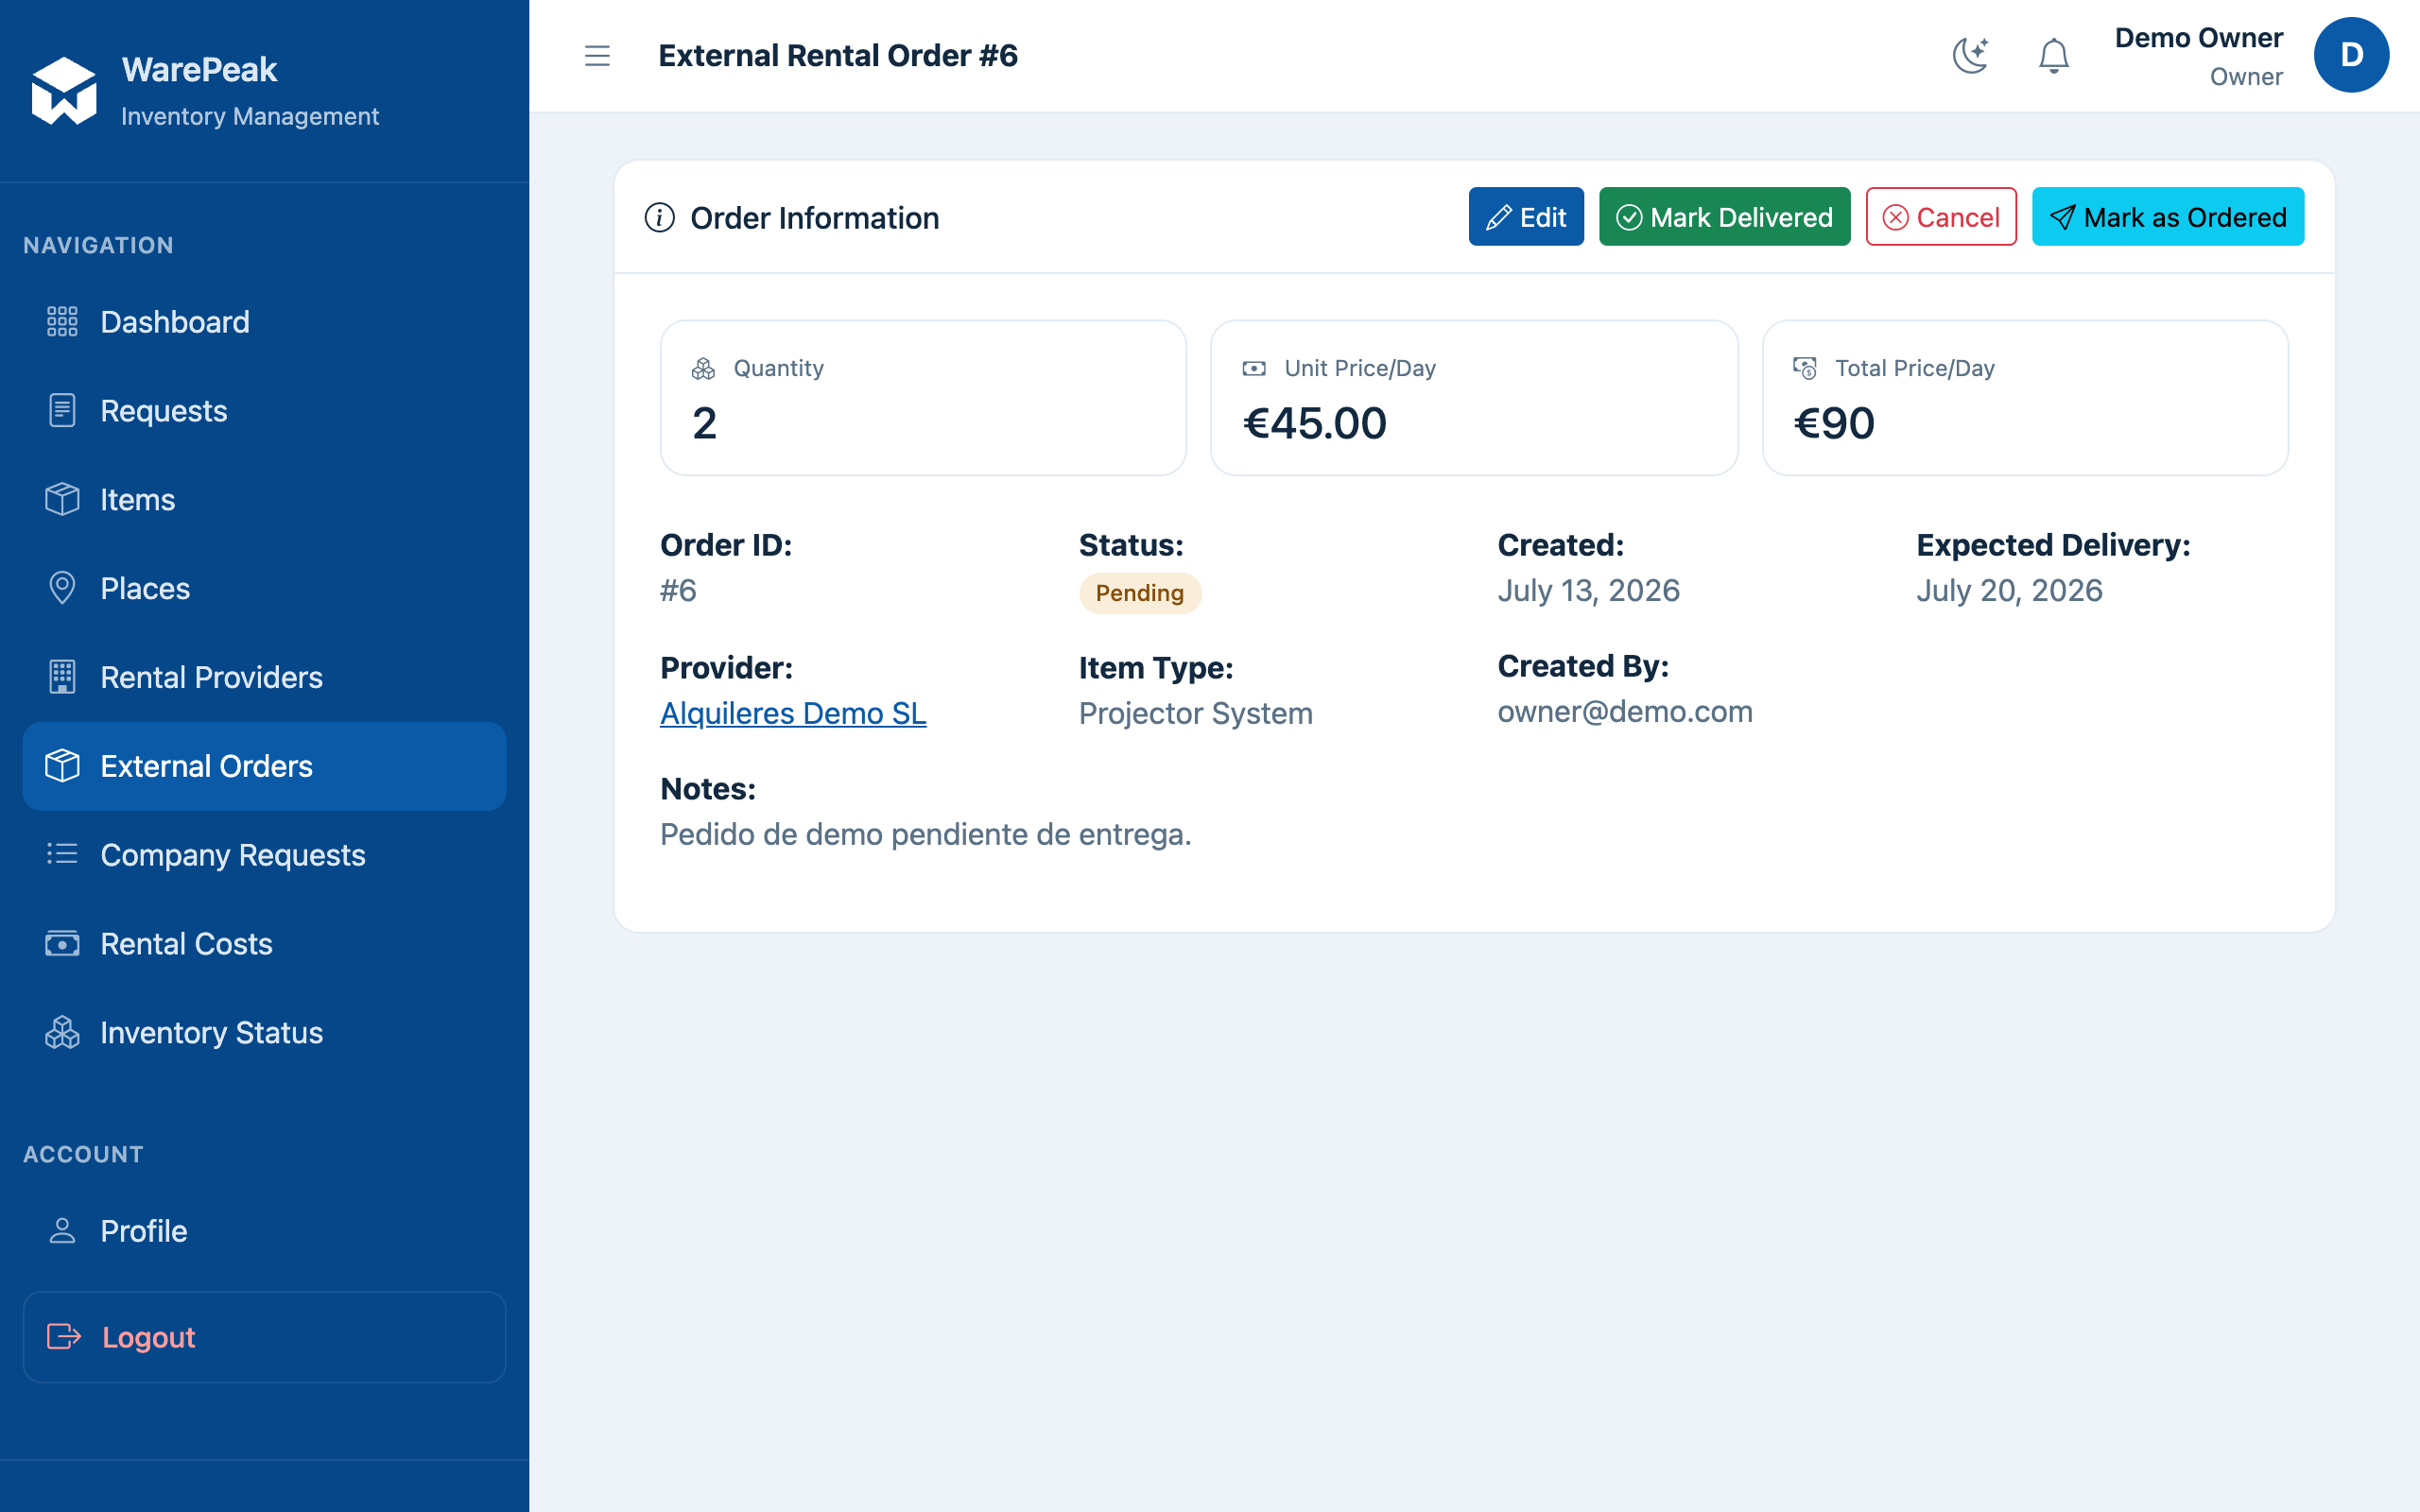2420x1512 pixels.
Task: Open the notifications bell
Action: 2053,56
